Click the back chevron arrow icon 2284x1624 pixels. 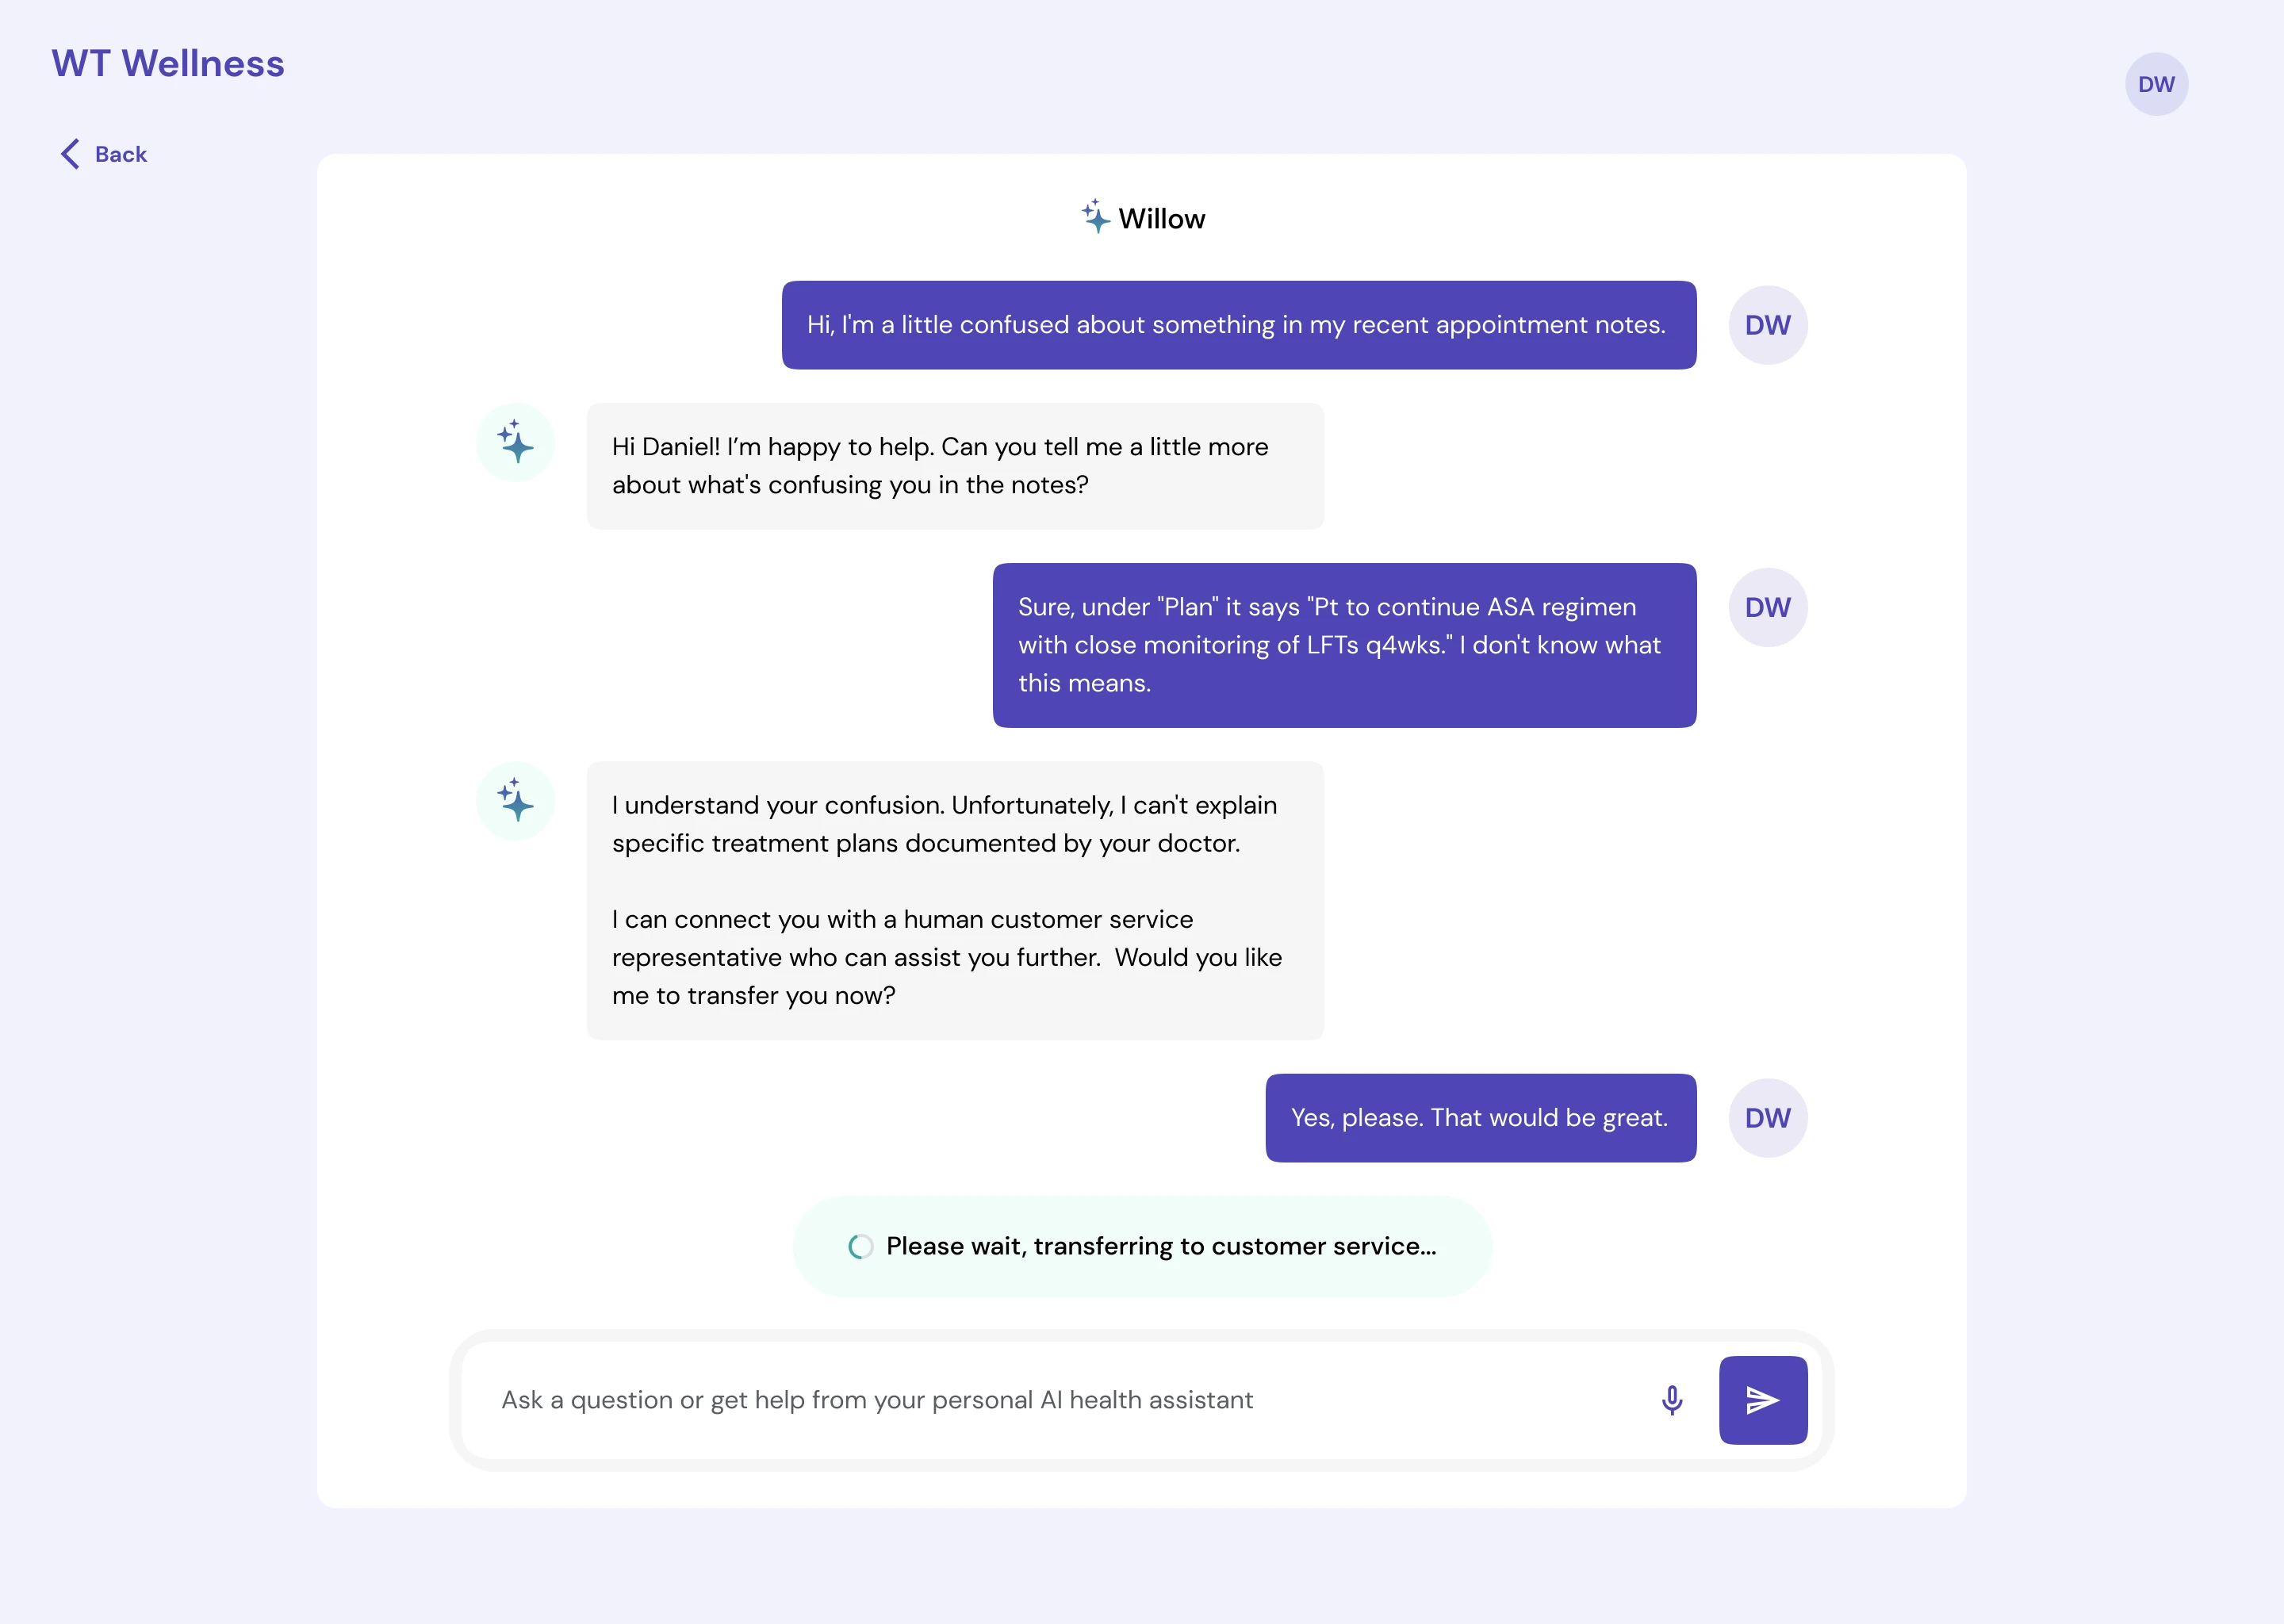pyautogui.click(x=68, y=153)
